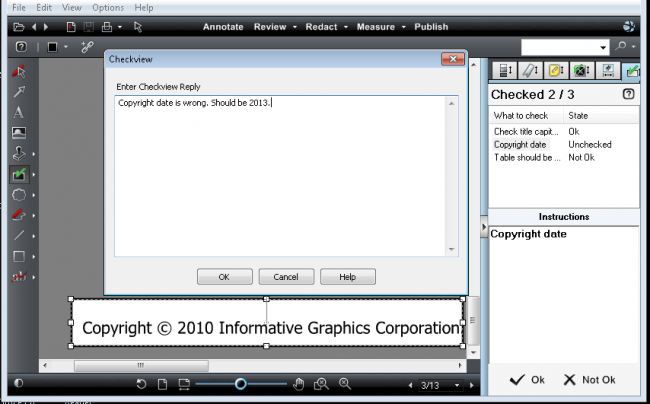Switch to Review mode
The height and width of the screenshot is (404, 650).
270,27
